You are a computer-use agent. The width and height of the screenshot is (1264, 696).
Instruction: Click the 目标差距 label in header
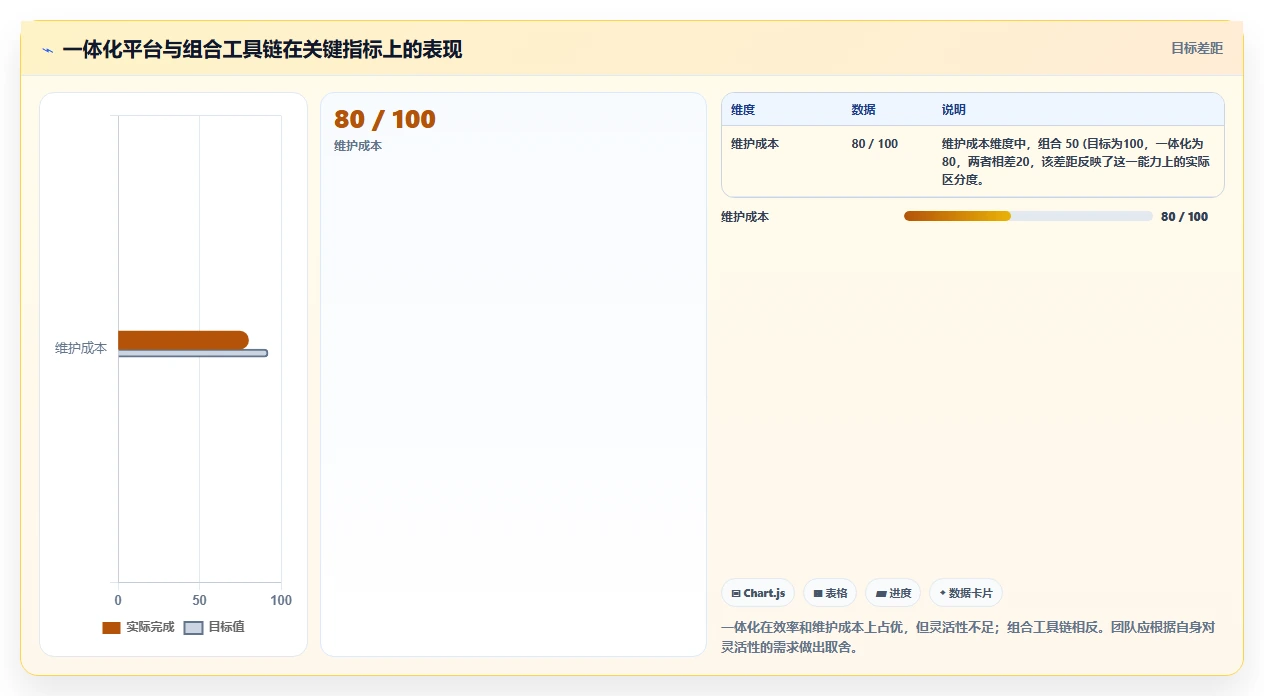1197,48
